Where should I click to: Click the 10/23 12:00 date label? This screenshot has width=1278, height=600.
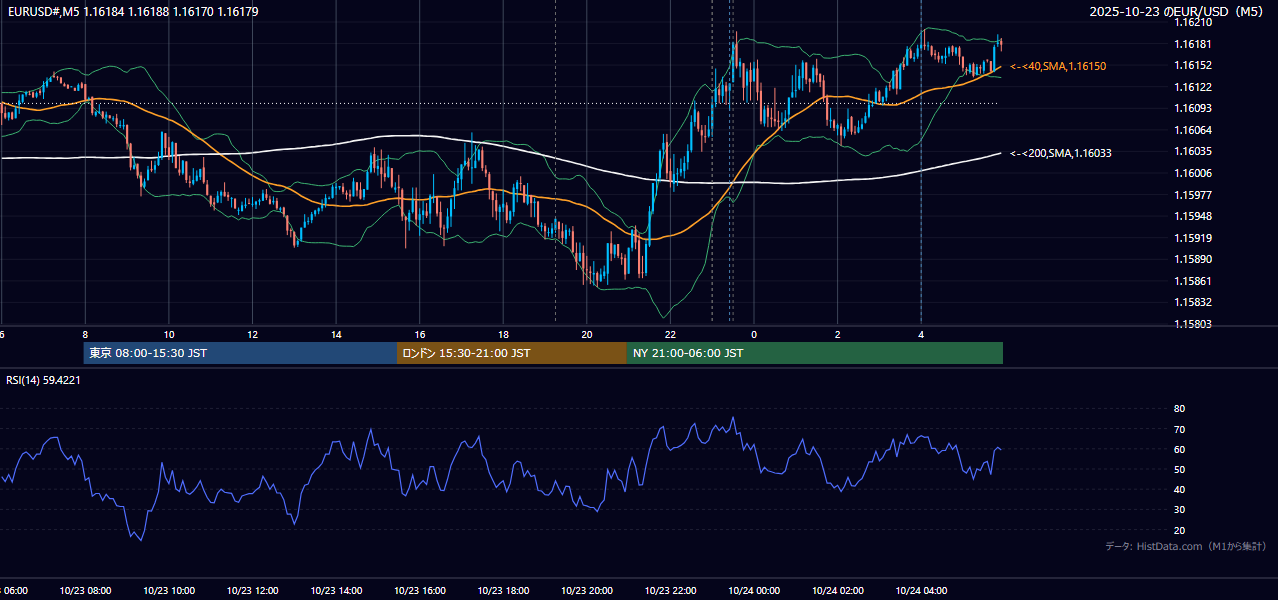pyautogui.click(x=253, y=591)
